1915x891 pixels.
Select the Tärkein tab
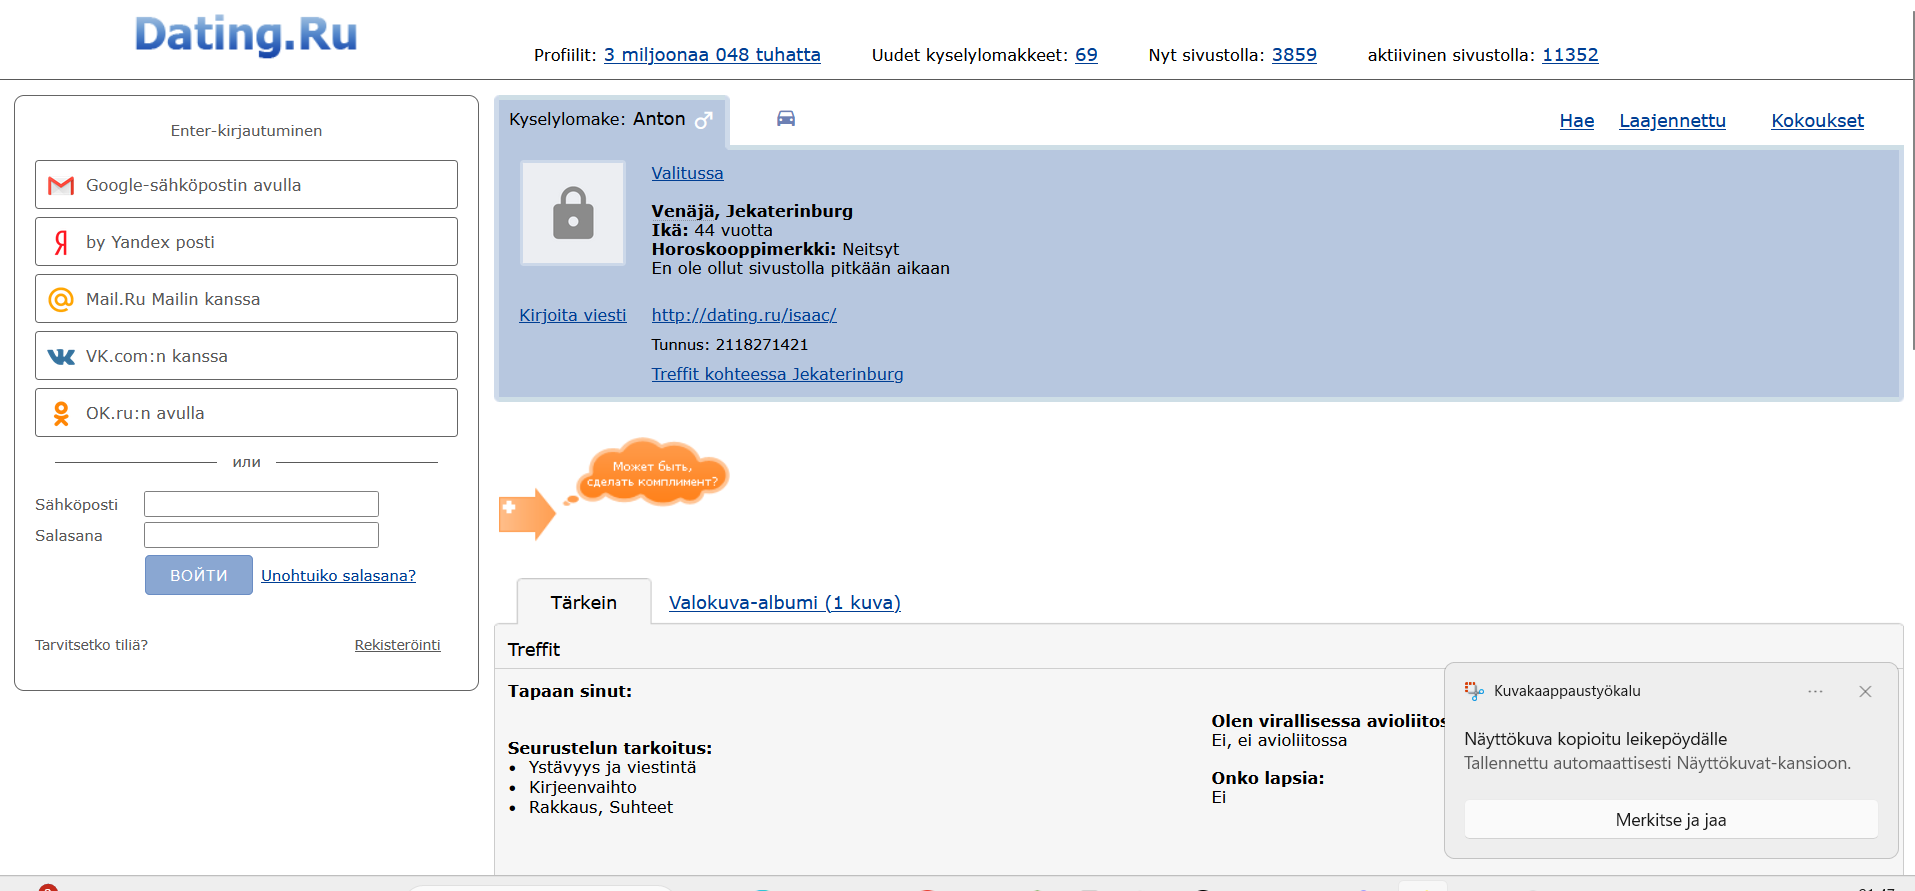tap(584, 602)
